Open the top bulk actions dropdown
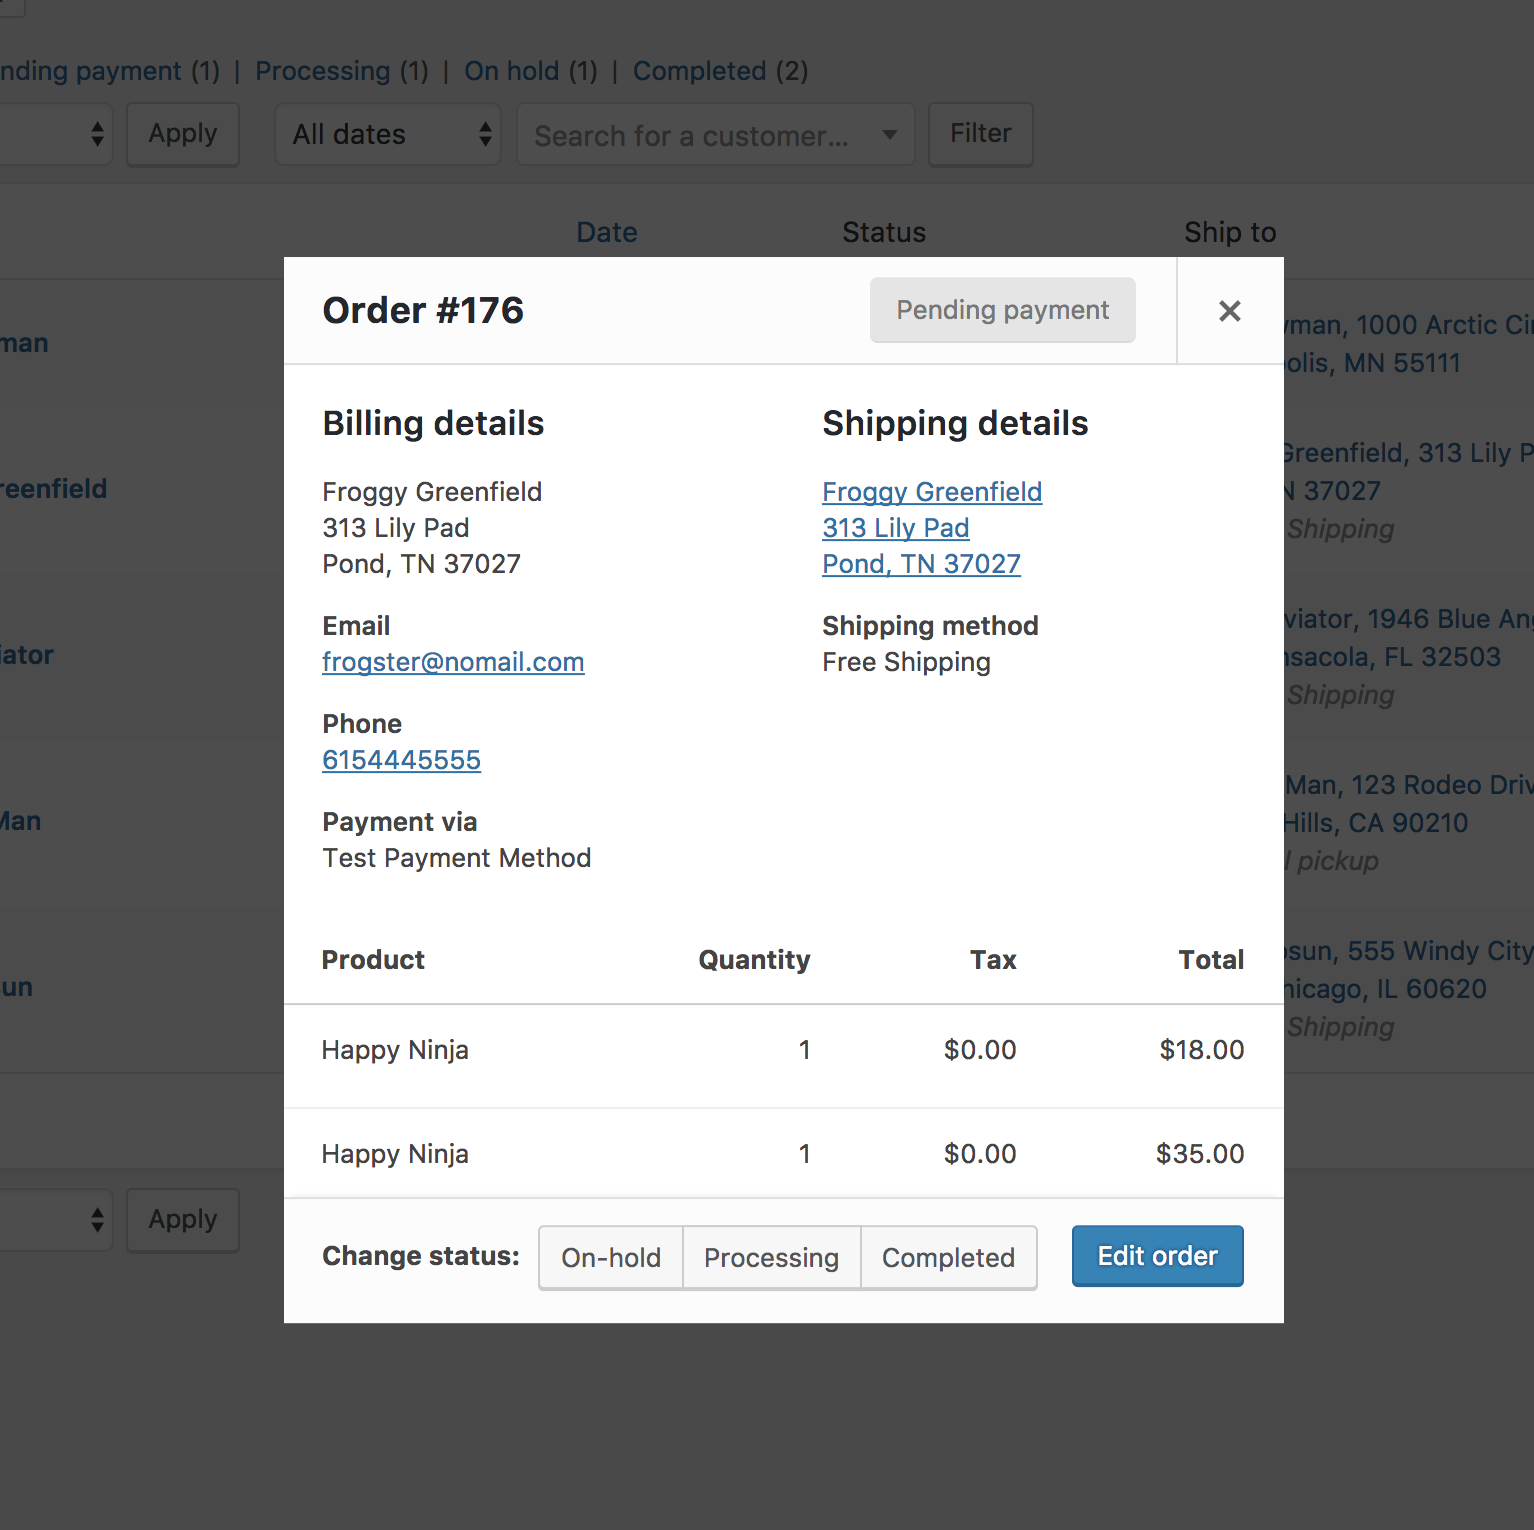 [x=55, y=134]
